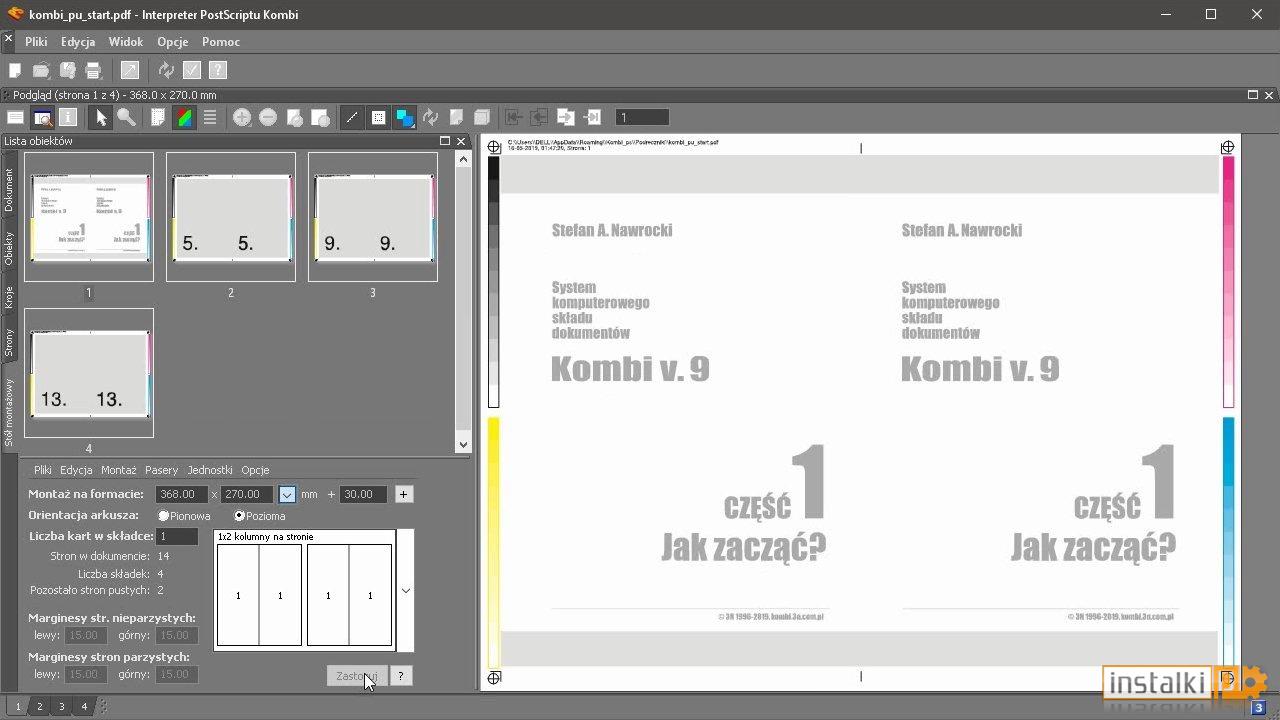Switch to bottom page tab 4
The width and height of the screenshot is (1280, 720).
pos(84,706)
